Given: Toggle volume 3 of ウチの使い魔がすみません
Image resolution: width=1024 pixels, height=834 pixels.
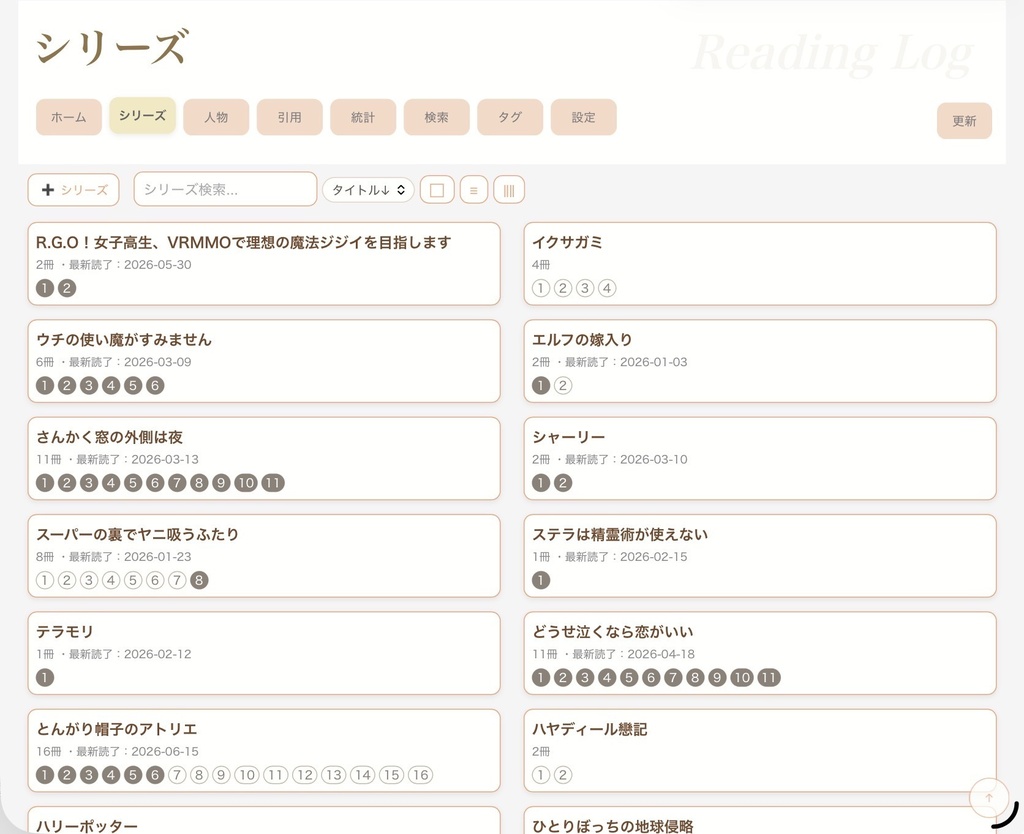Looking at the screenshot, I should click(x=89, y=385).
